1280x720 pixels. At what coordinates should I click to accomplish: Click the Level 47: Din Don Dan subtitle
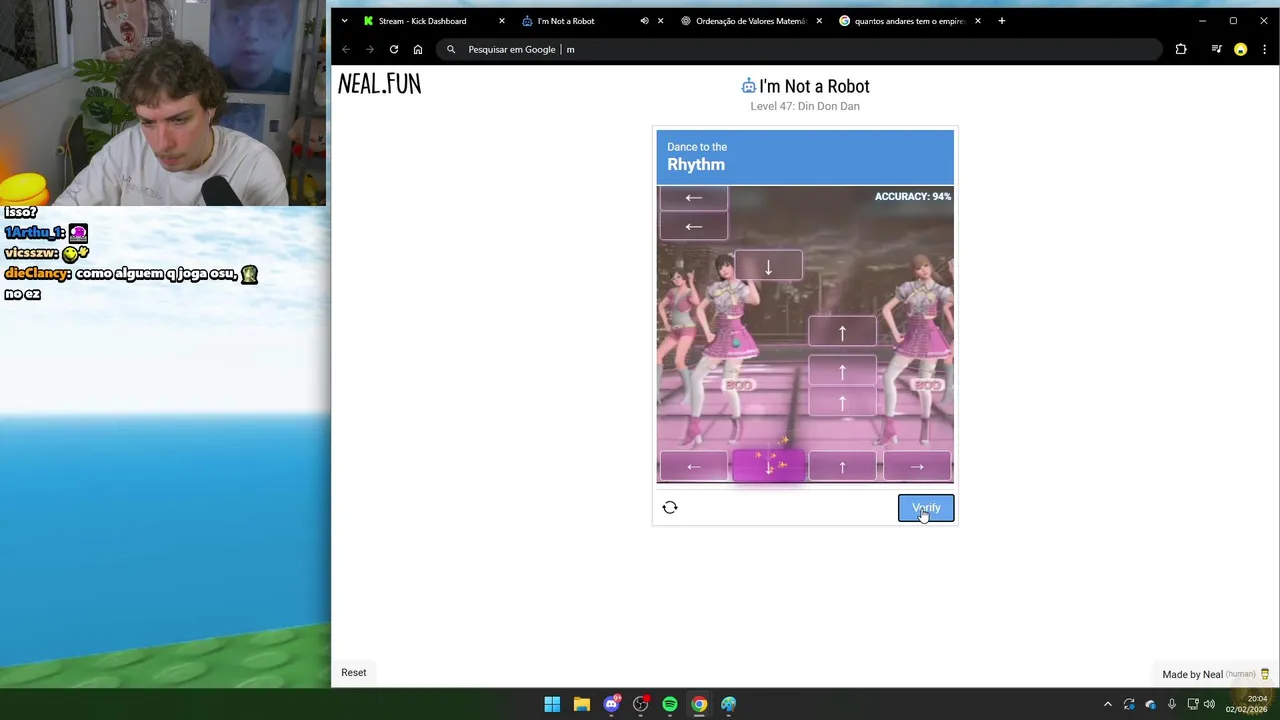805,106
